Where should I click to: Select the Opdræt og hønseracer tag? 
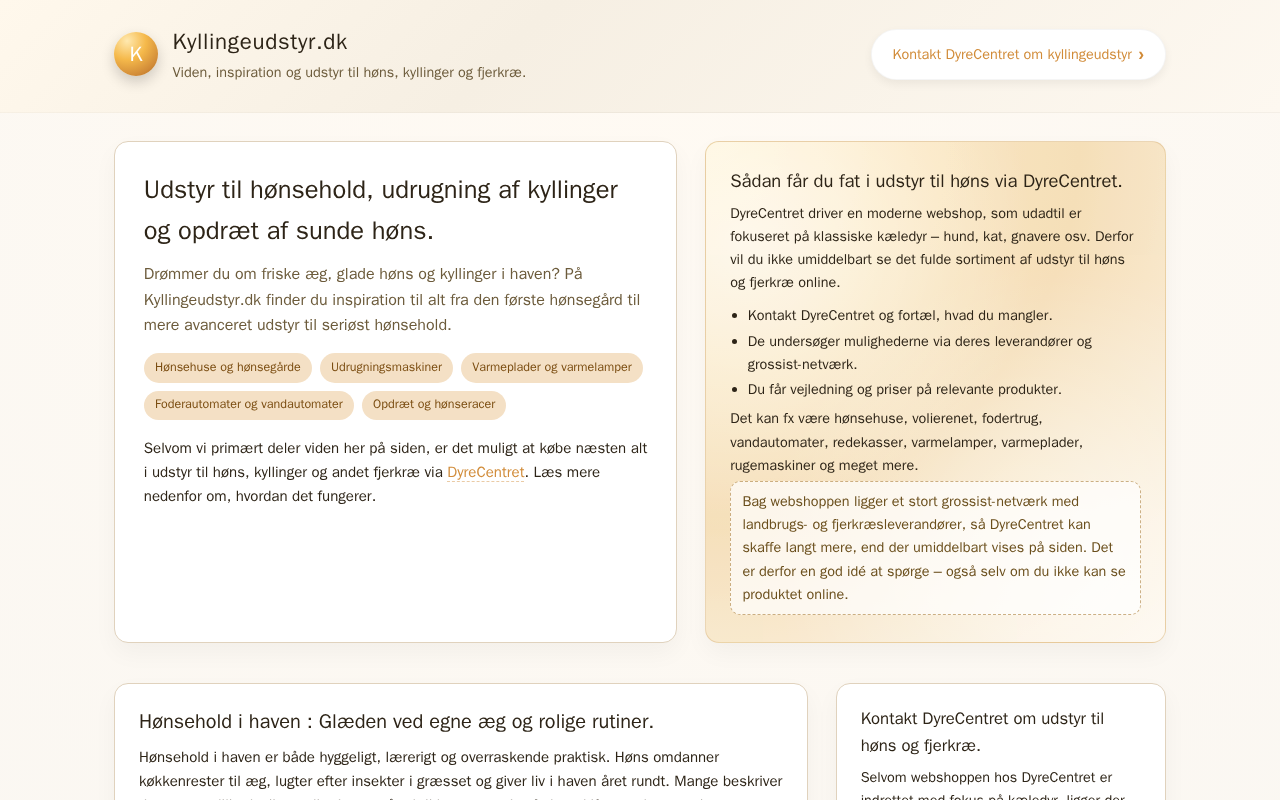[x=434, y=405]
